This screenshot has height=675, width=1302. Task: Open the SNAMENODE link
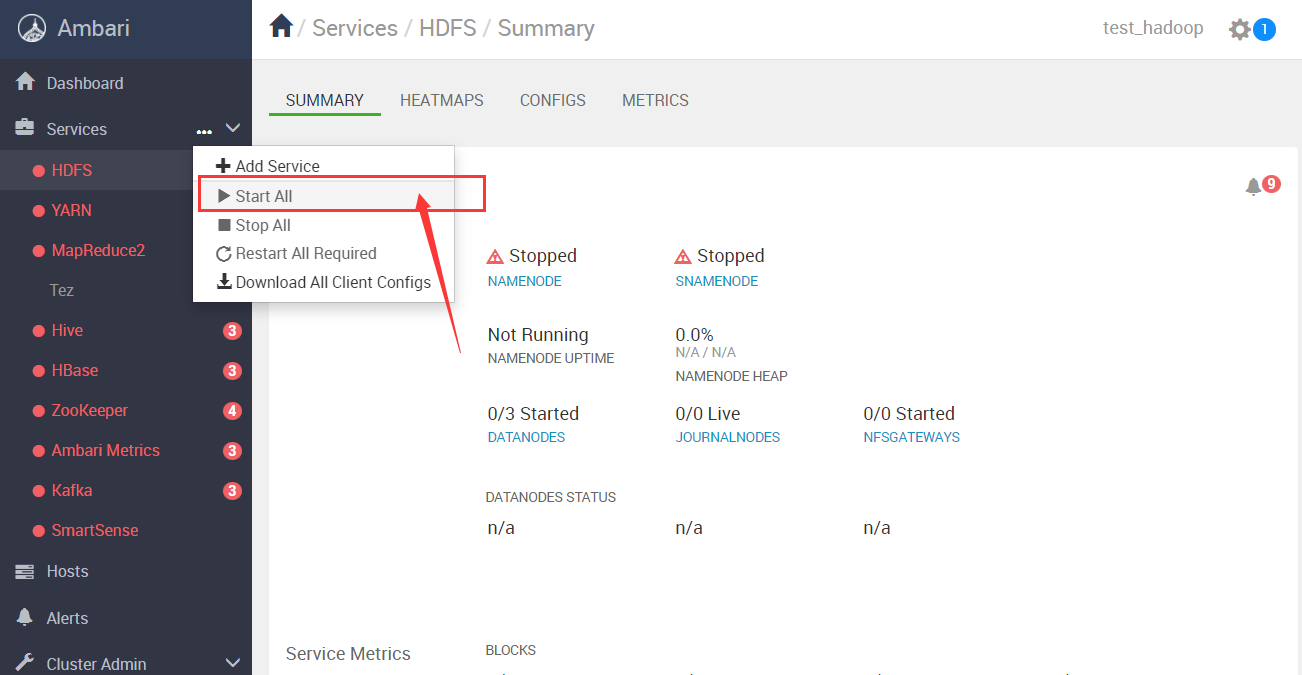(x=716, y=281)
